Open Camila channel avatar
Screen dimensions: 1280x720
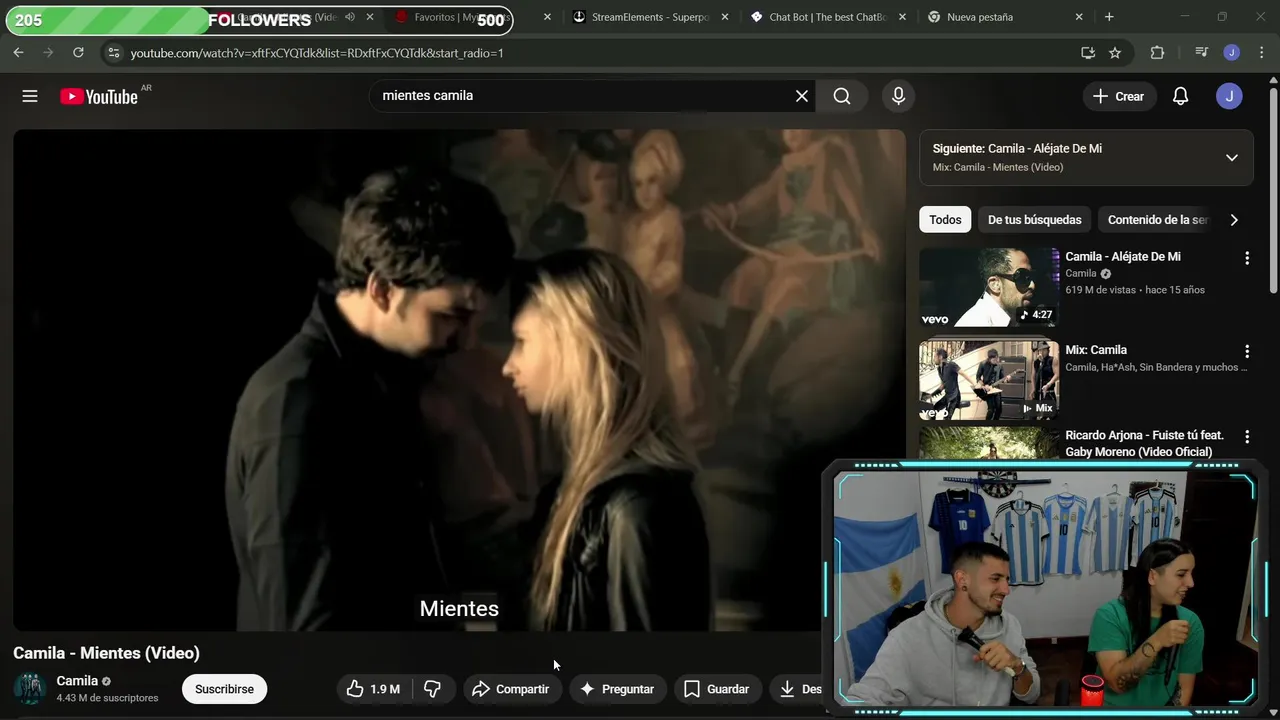(29, 689)
